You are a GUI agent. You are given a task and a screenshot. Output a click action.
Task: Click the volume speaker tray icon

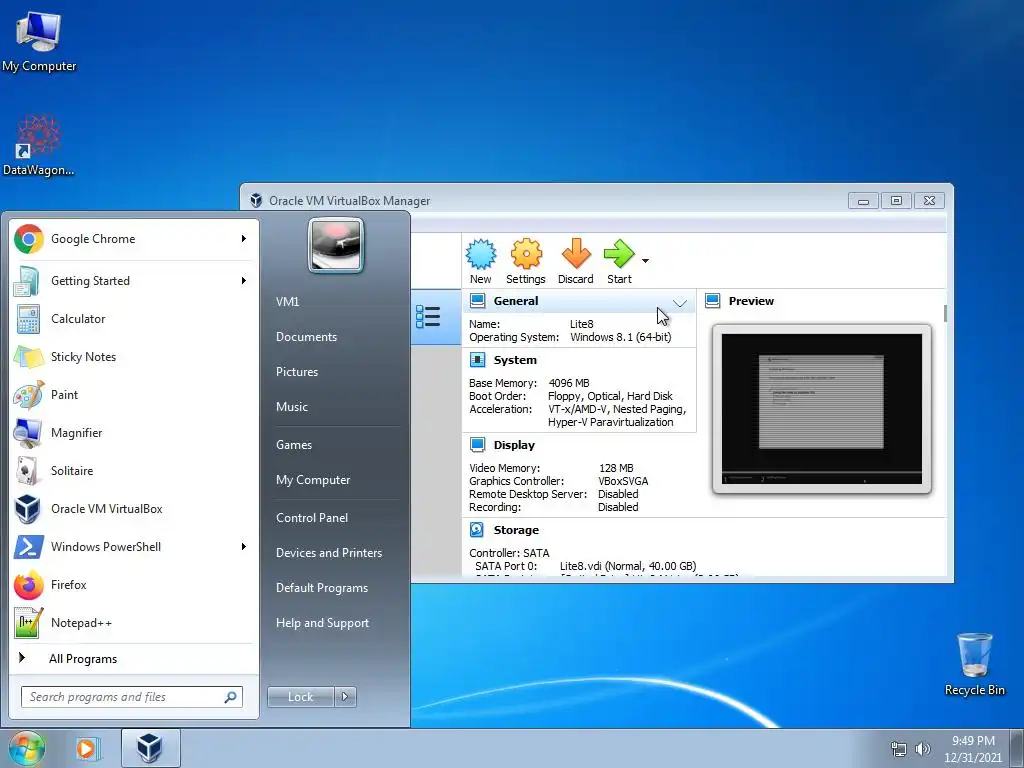922,749
